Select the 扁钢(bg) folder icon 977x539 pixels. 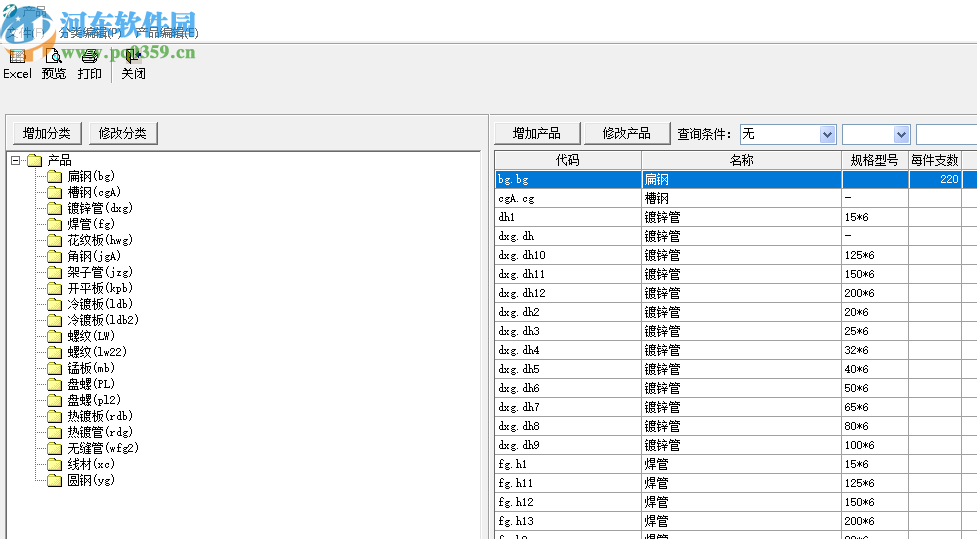(55, 177)
